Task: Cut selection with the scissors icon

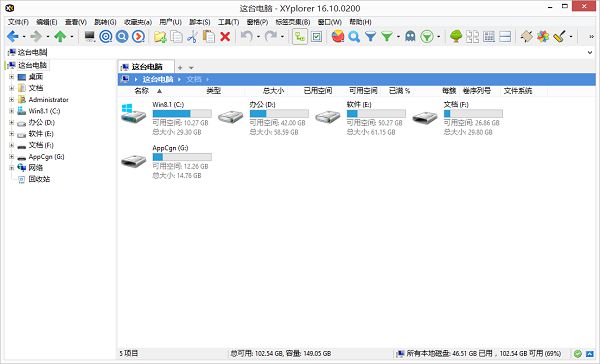Action: tap(192, 36)
